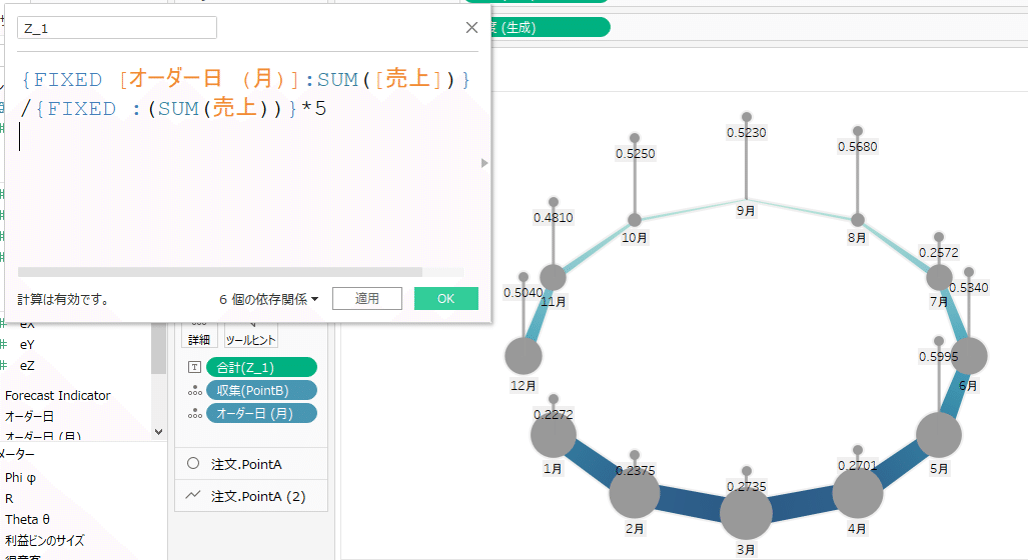Click the circle mark icon of 注文.PointA
Image resolution: width=1028 pixels, height=560 pixels.
[193, 463]
